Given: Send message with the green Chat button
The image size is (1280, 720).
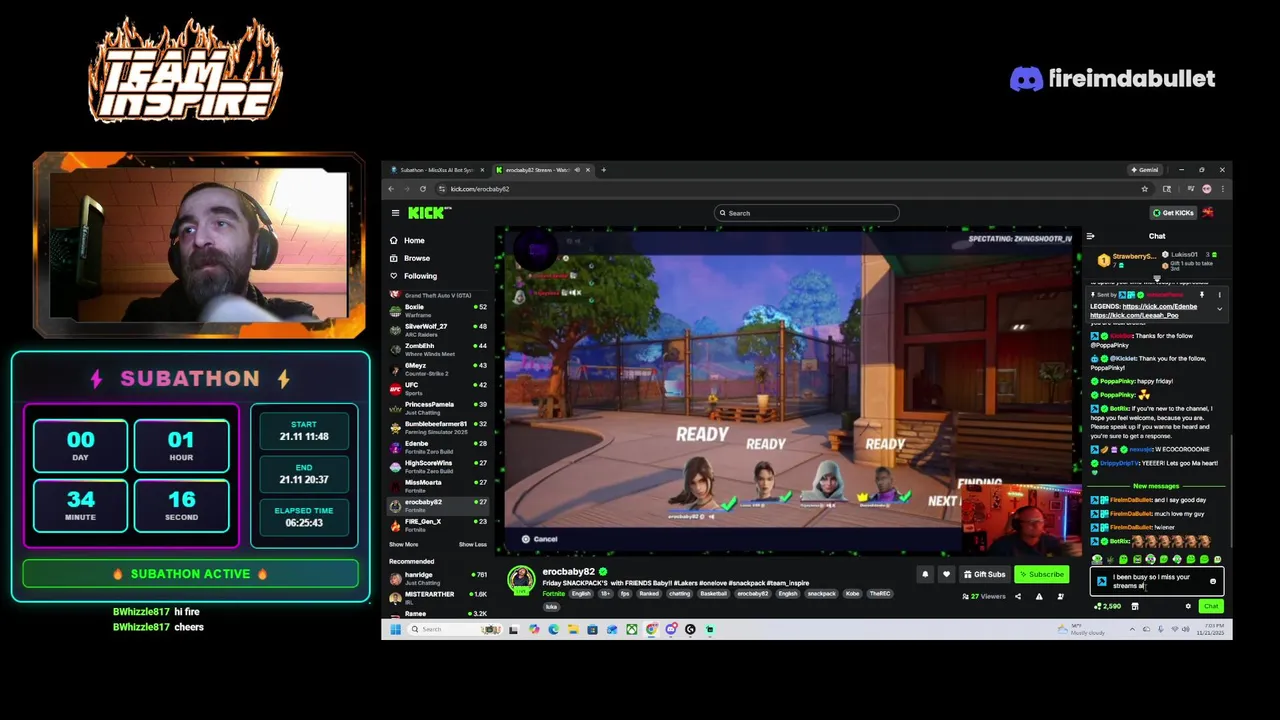Looking at the screenshot, I should click(x=1211, y=606).
